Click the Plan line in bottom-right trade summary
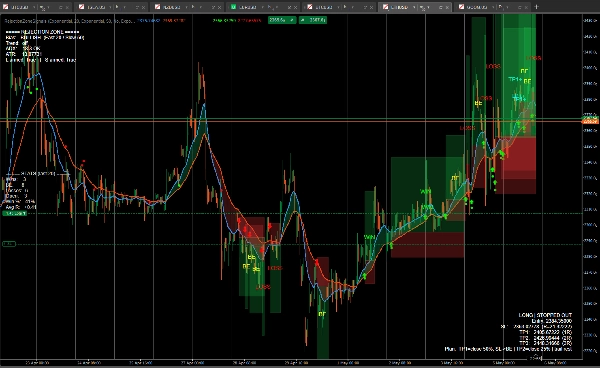The width and height of the screenshot is (600, 368). [x=508, y=349]
